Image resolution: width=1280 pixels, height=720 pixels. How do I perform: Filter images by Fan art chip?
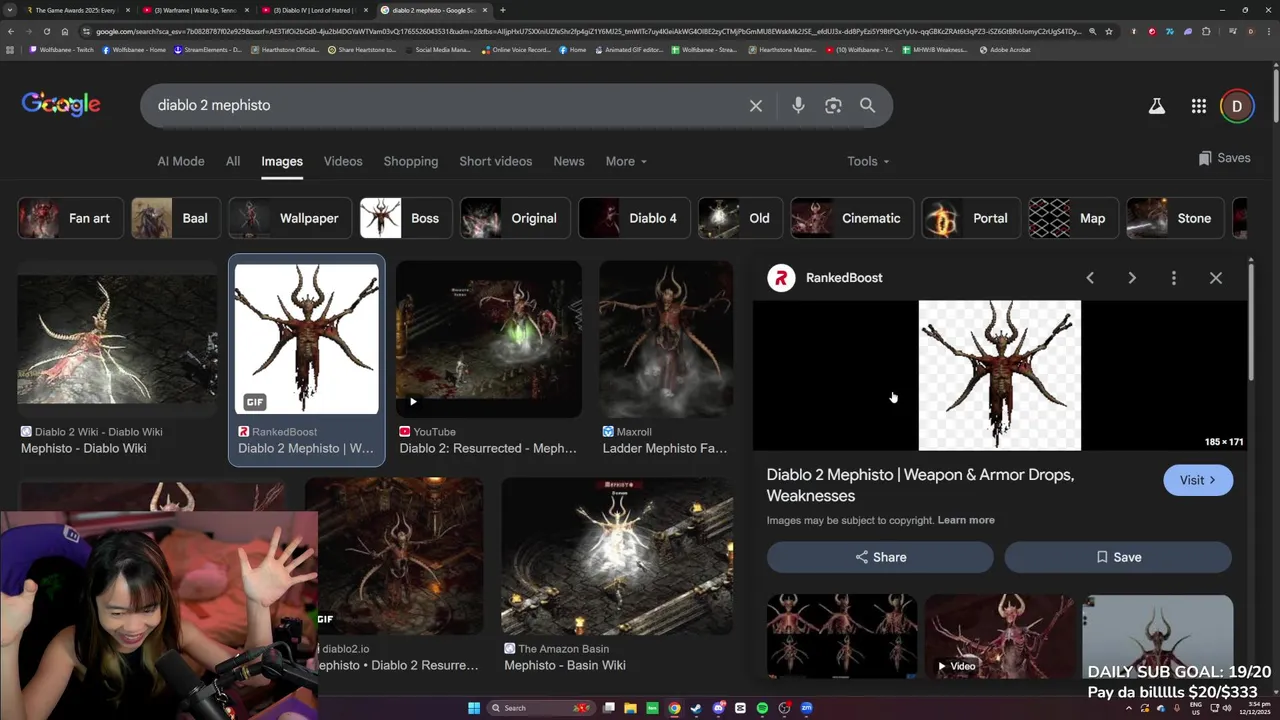[x=70, y=218]
